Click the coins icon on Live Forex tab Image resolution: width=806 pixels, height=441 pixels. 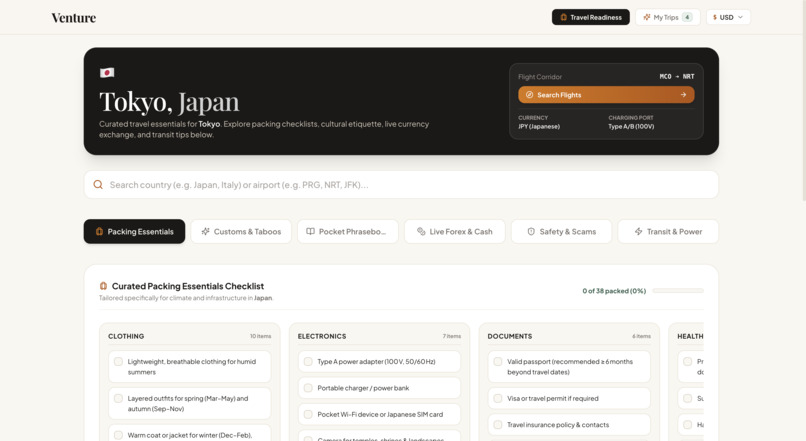tap(421, 231)
